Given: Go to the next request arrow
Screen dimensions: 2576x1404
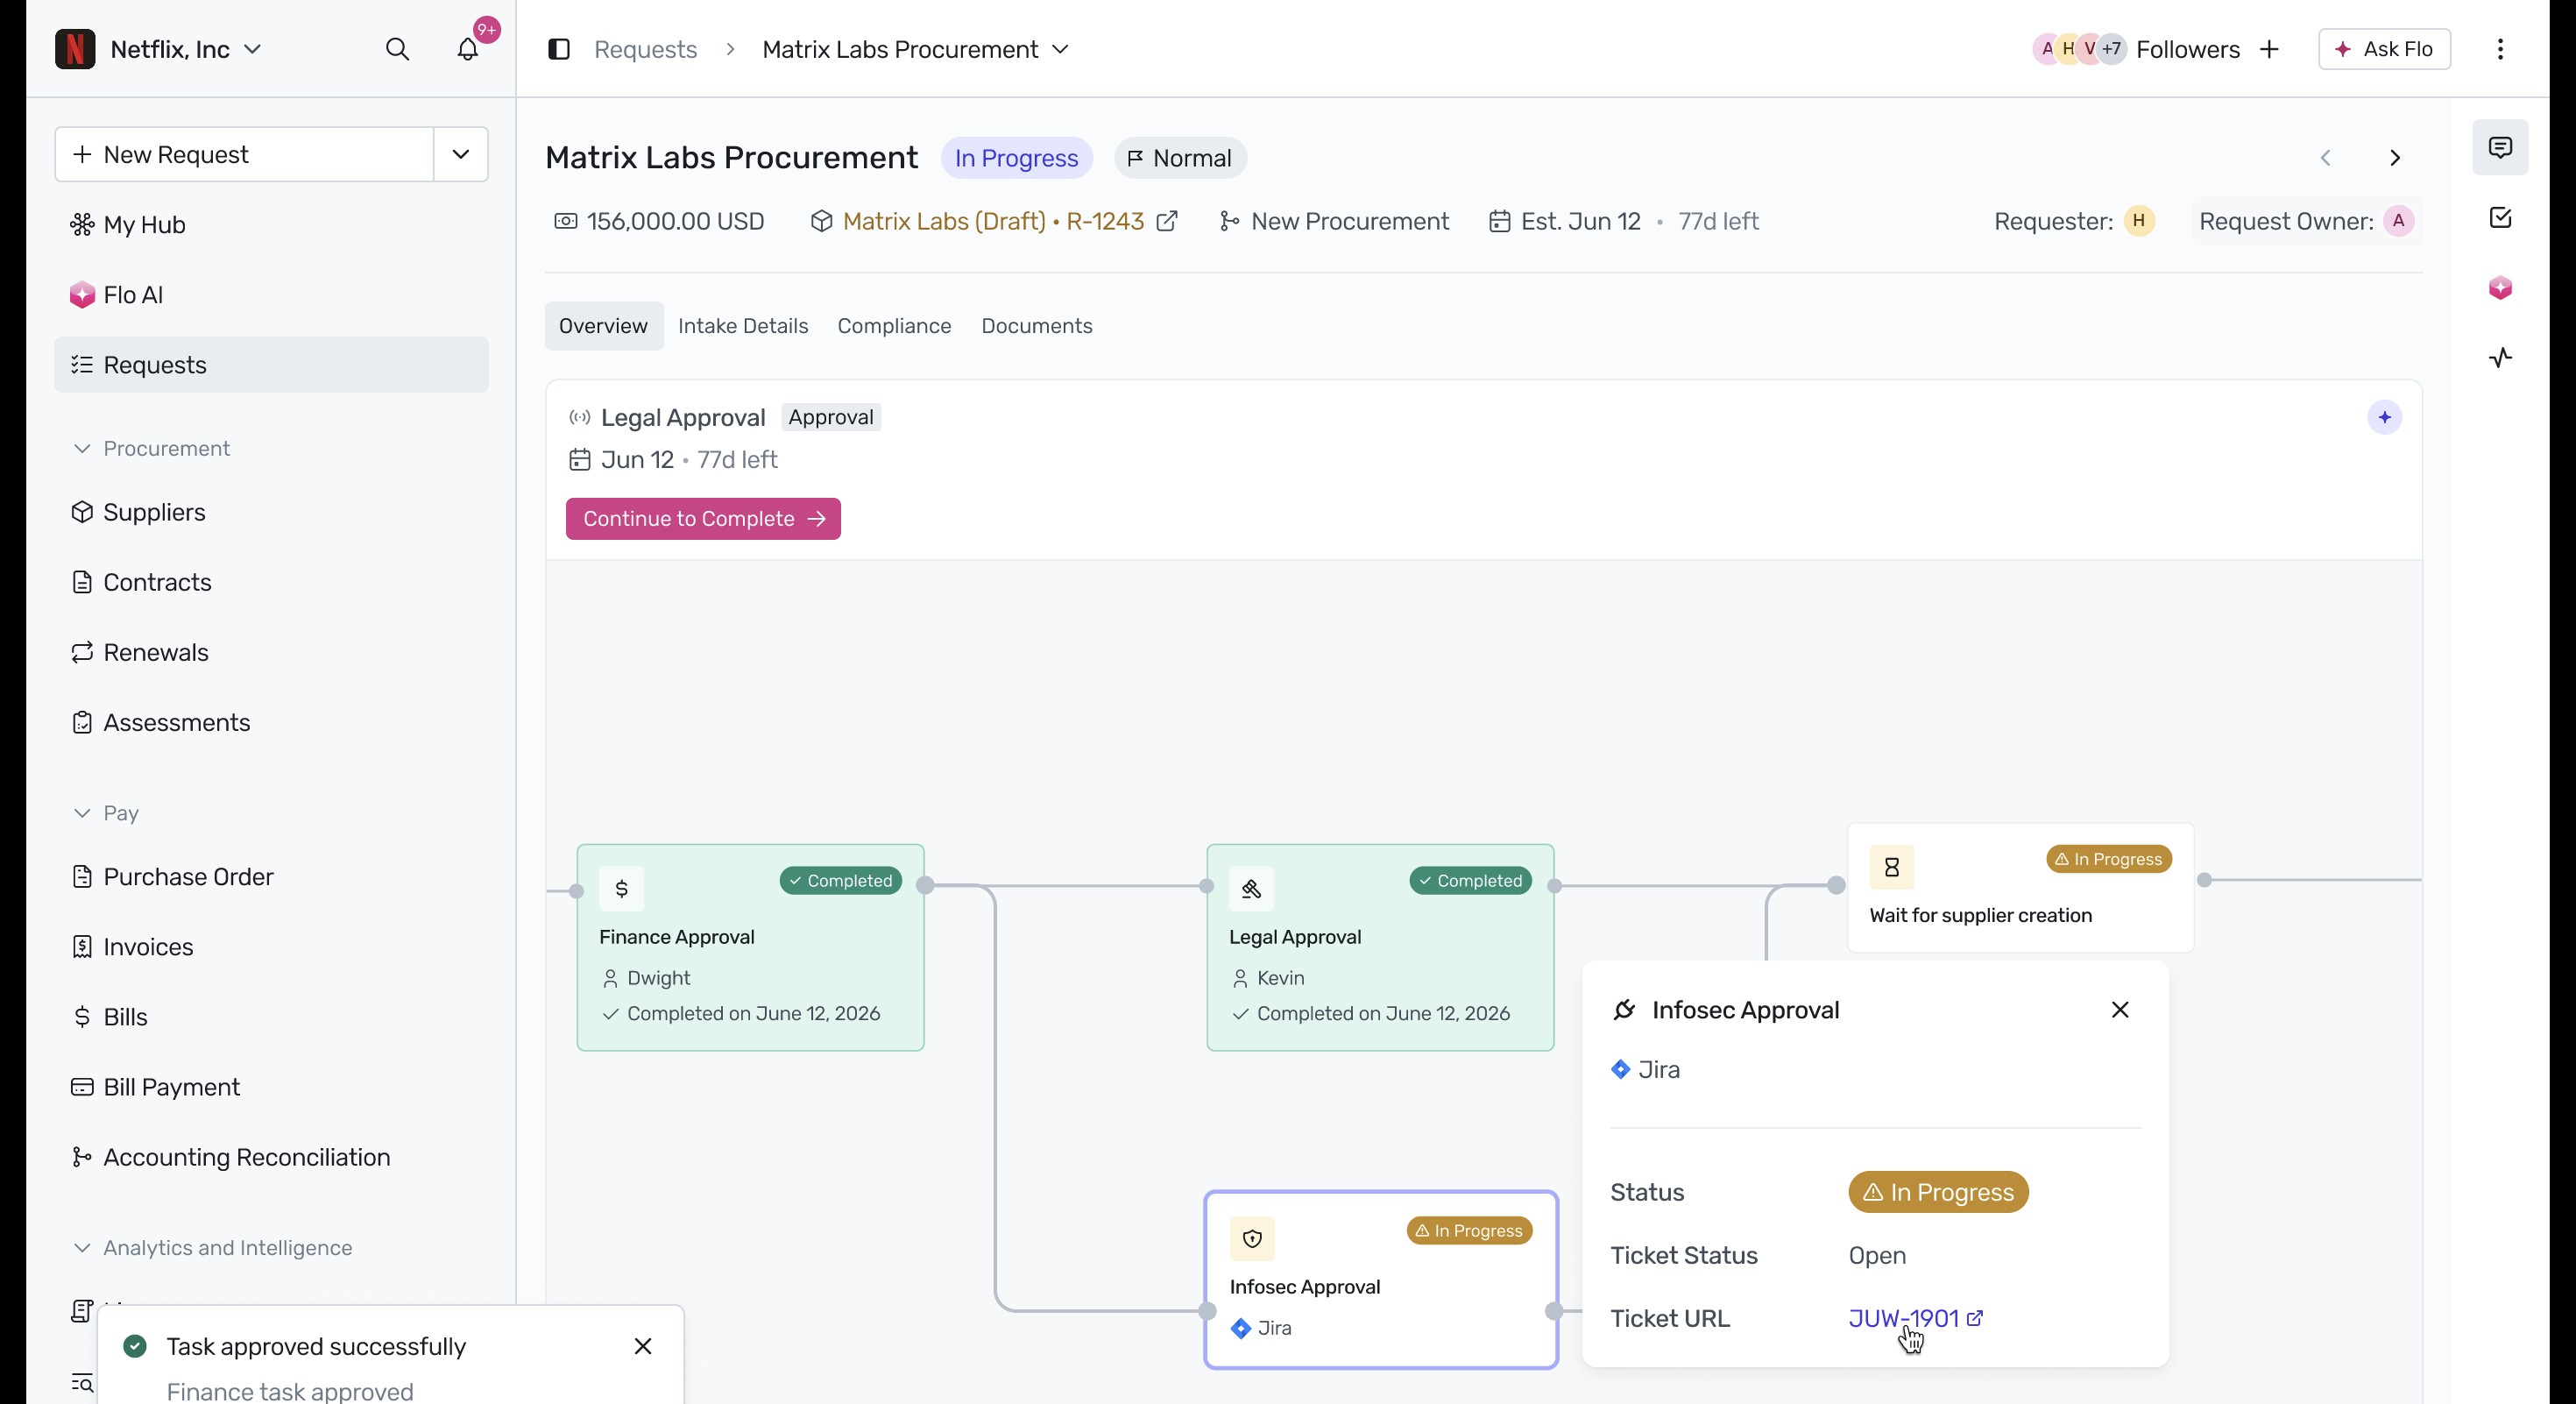Looking at the screenshot, I should 2395,158.
